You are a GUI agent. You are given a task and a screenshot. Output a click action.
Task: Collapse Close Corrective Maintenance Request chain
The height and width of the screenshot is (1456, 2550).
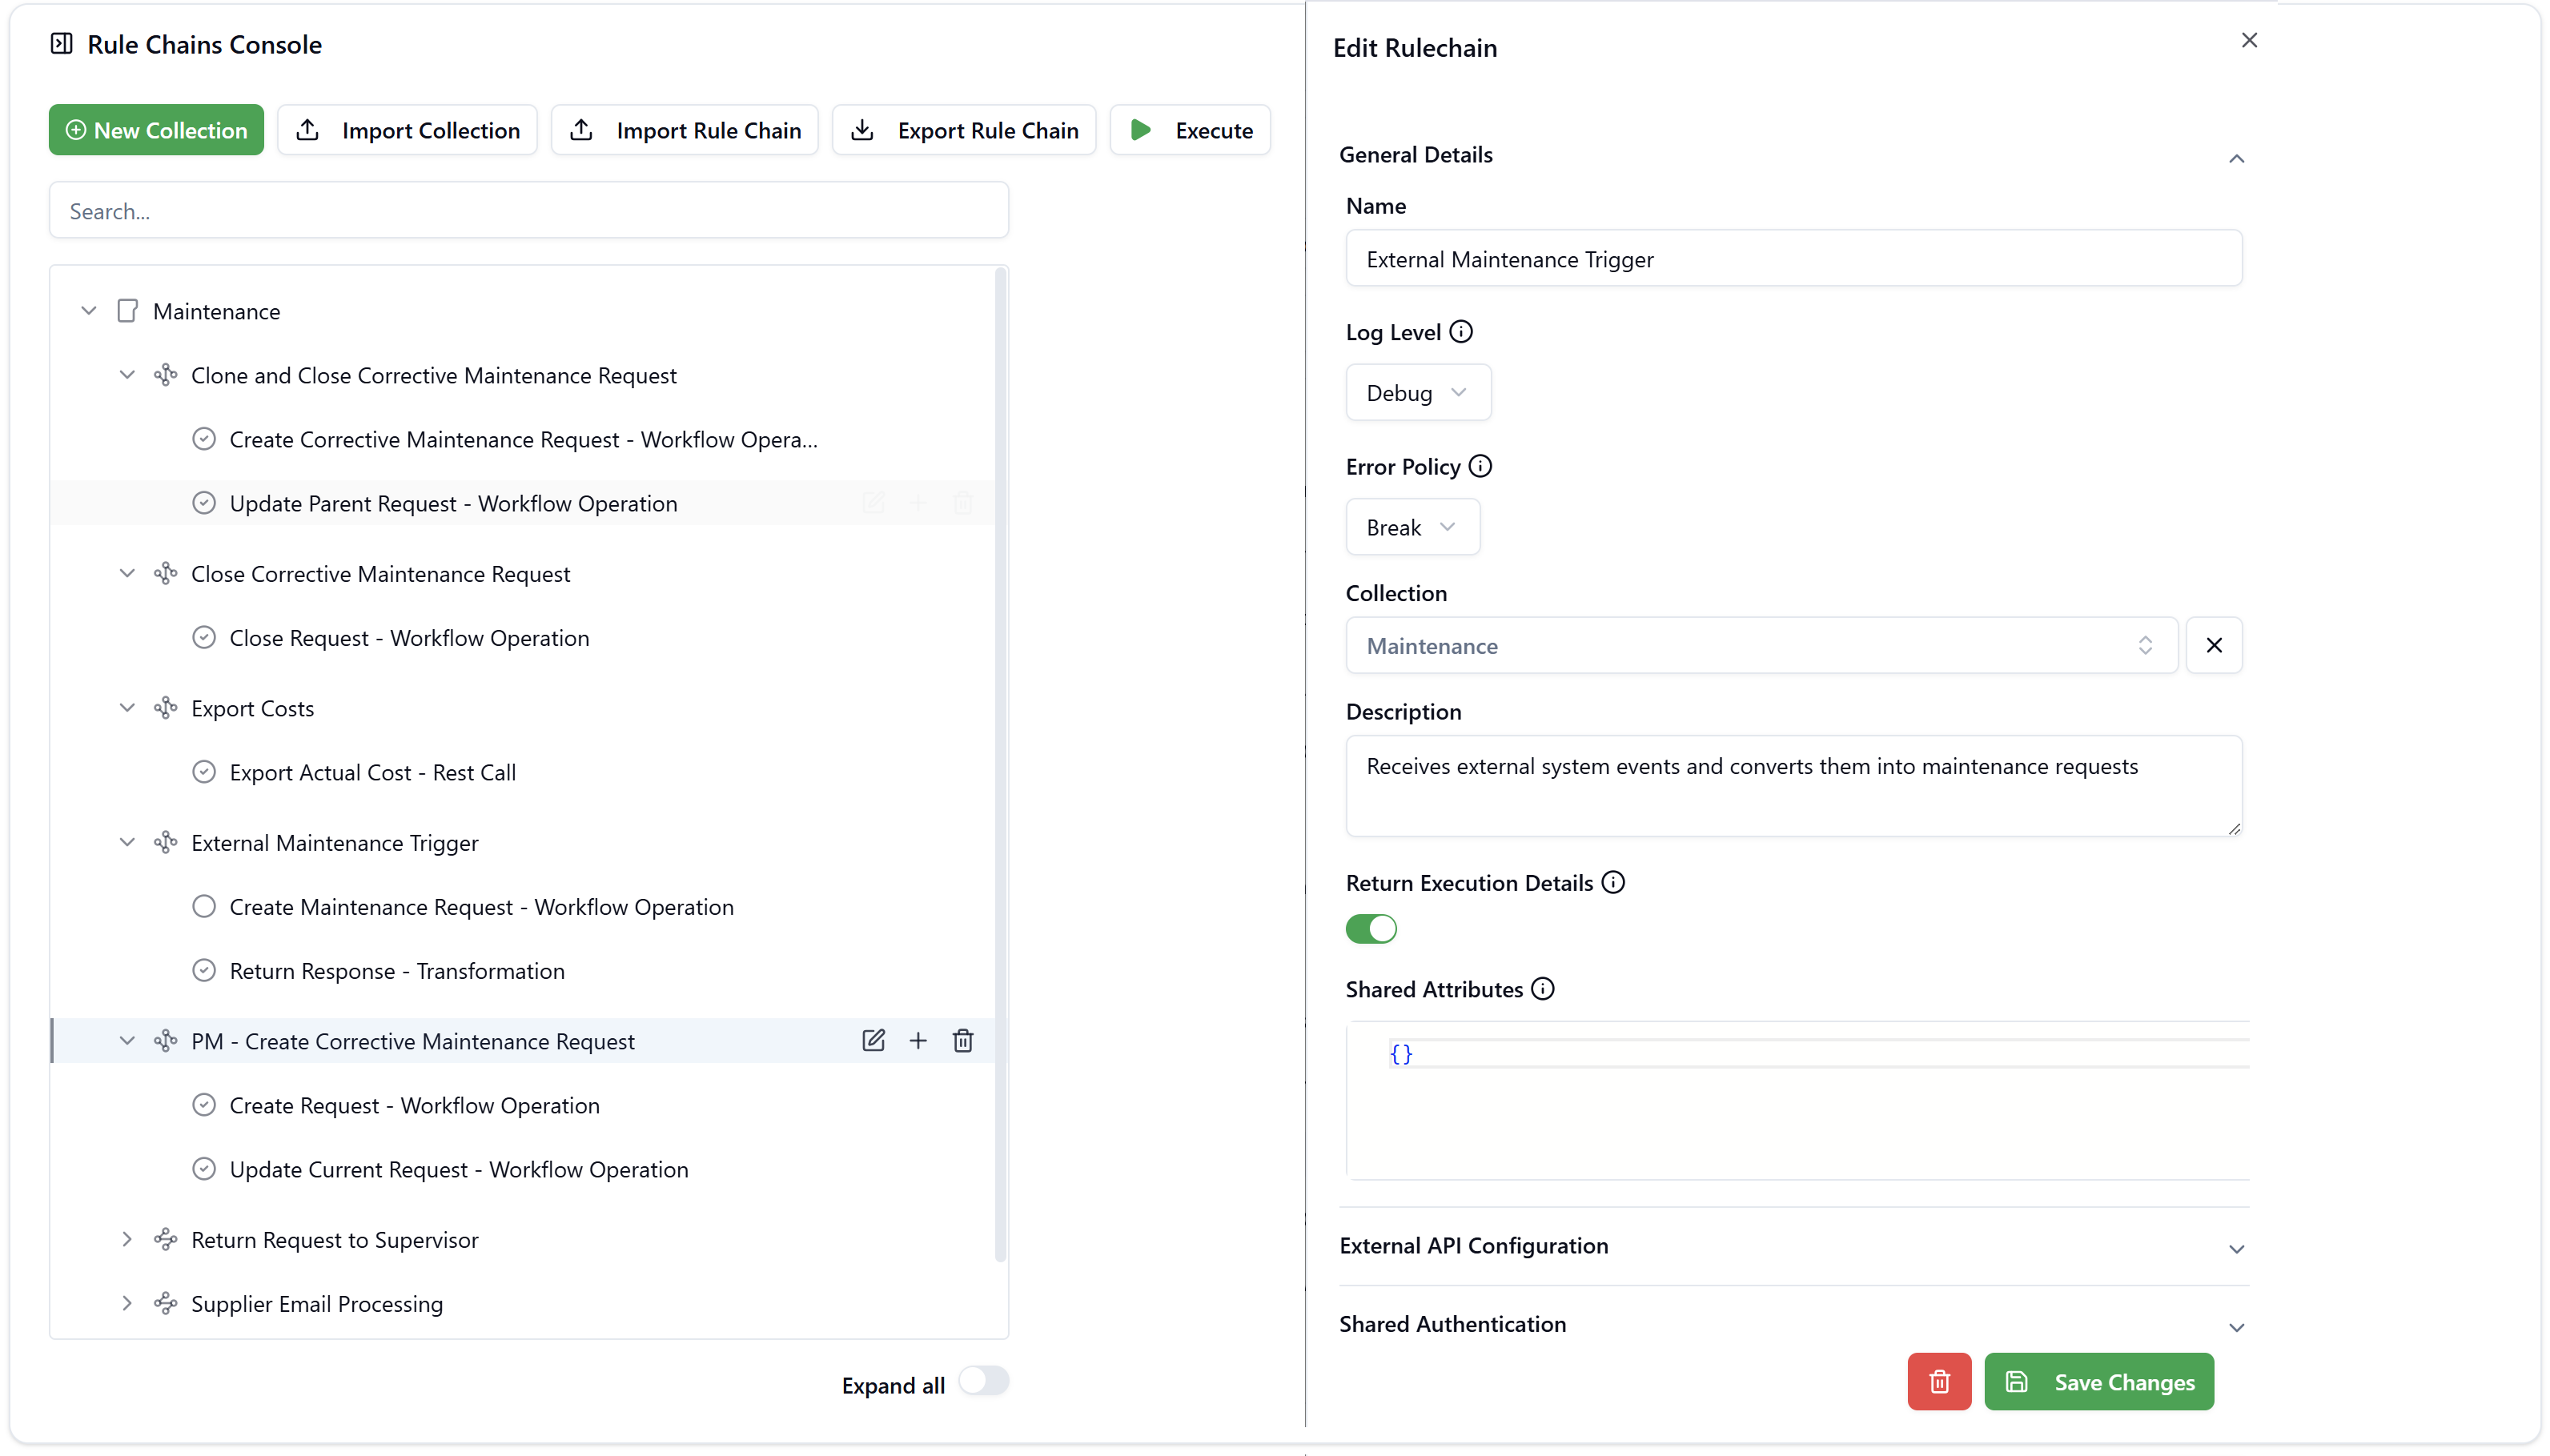127,573
